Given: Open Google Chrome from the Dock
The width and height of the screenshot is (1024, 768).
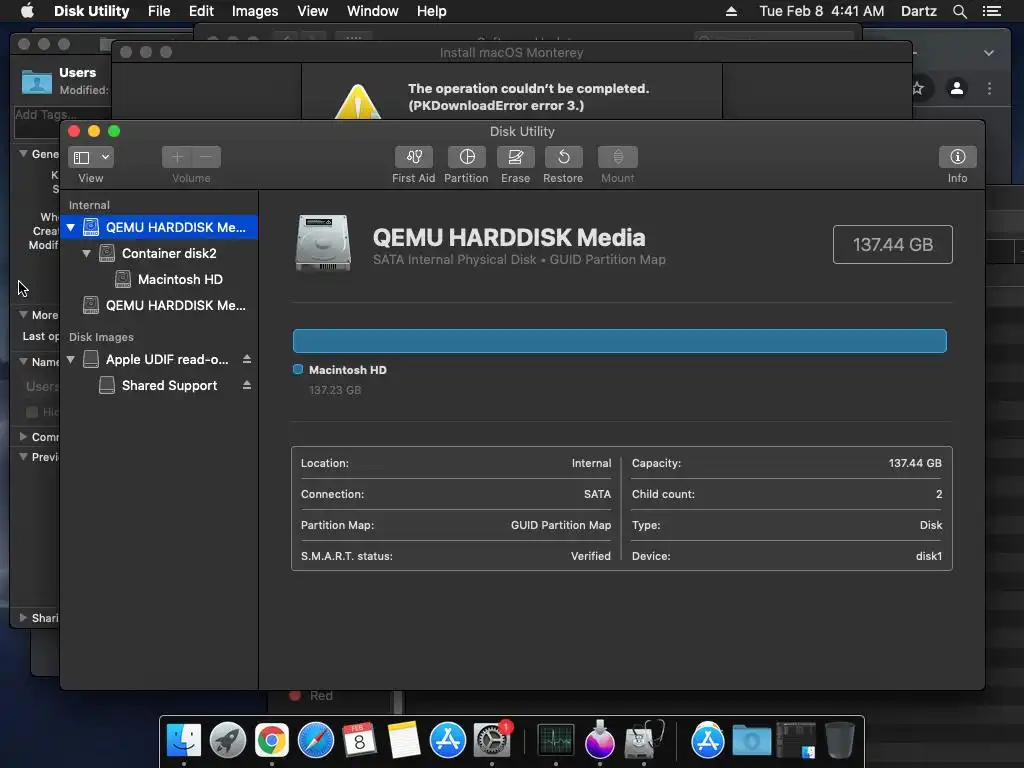Looking at the screenshot, I should [272, 741].
